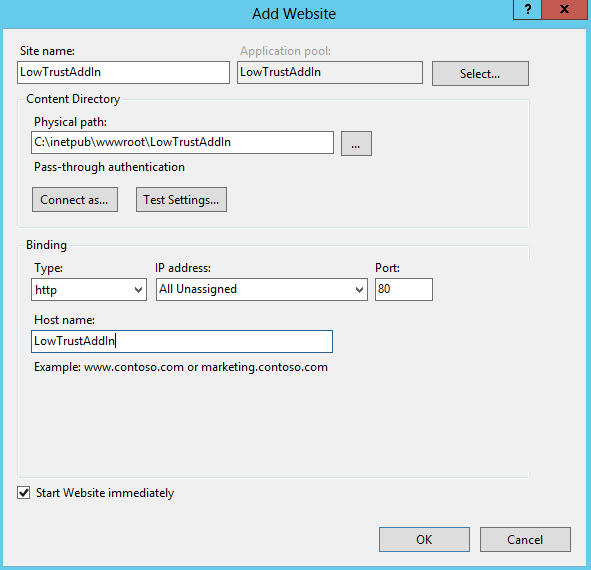
Task: Click the http type dropdown arrow
Action: 138,290
